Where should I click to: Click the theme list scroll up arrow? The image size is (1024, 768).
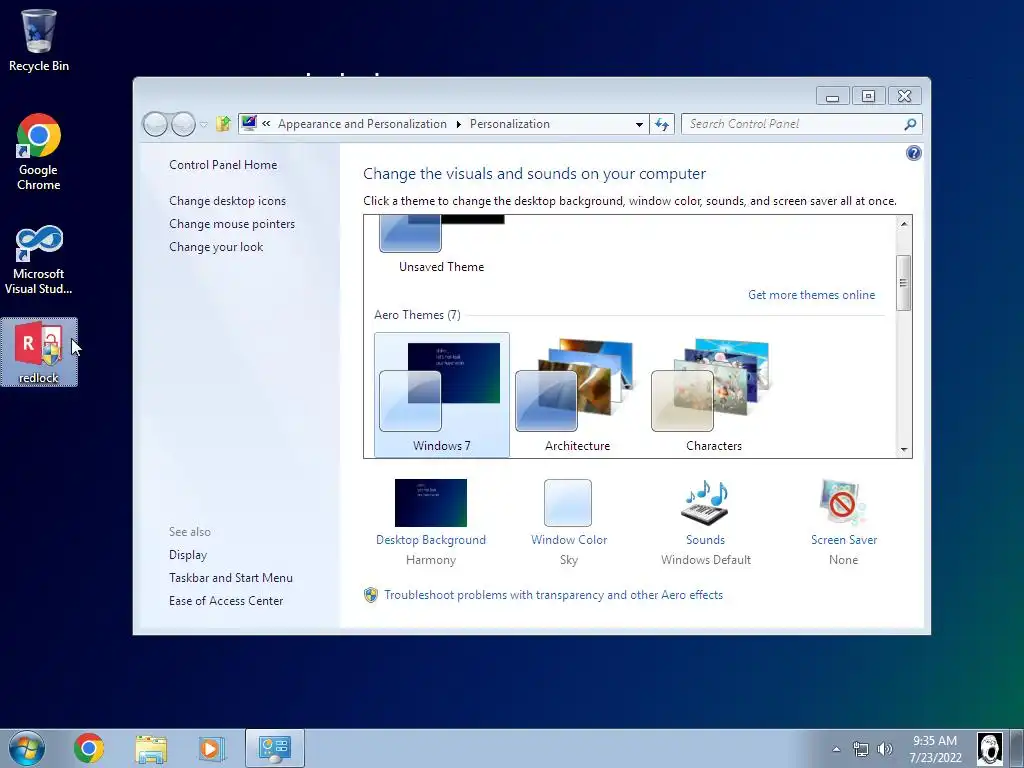[904, 223]
